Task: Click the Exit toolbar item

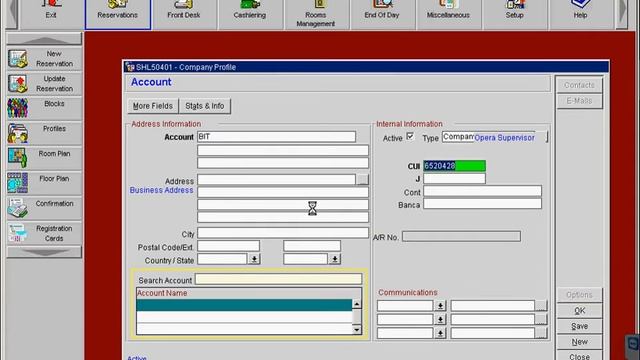Action: [51, 14]
